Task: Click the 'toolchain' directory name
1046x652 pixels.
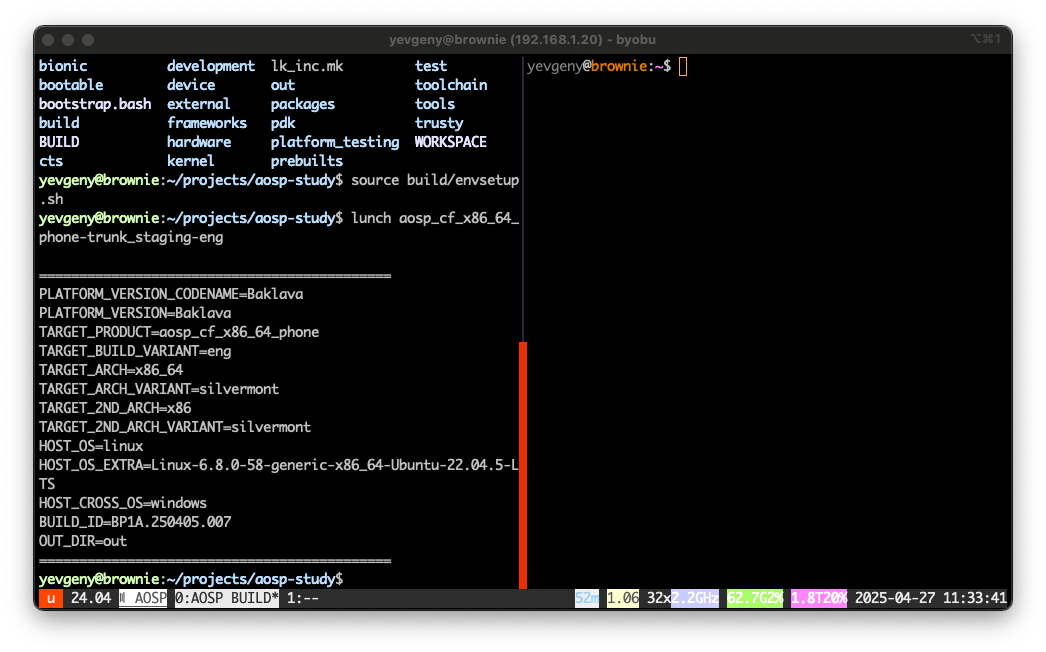Action: [451, 85]
